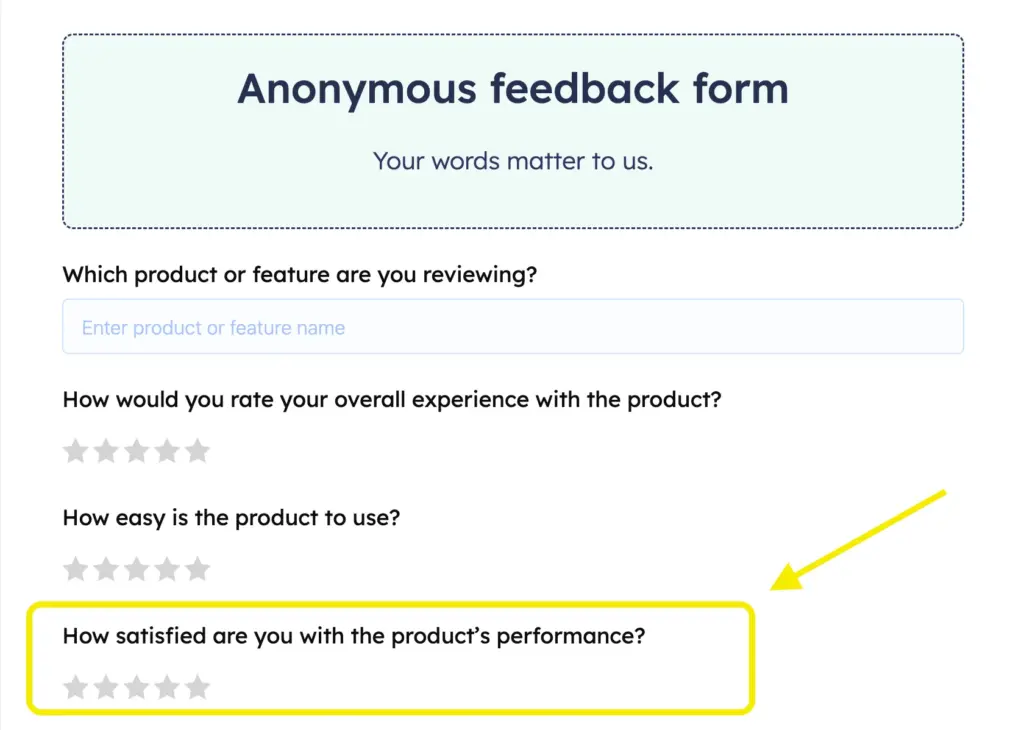Rate overall experience three stars

pos(136,451)
